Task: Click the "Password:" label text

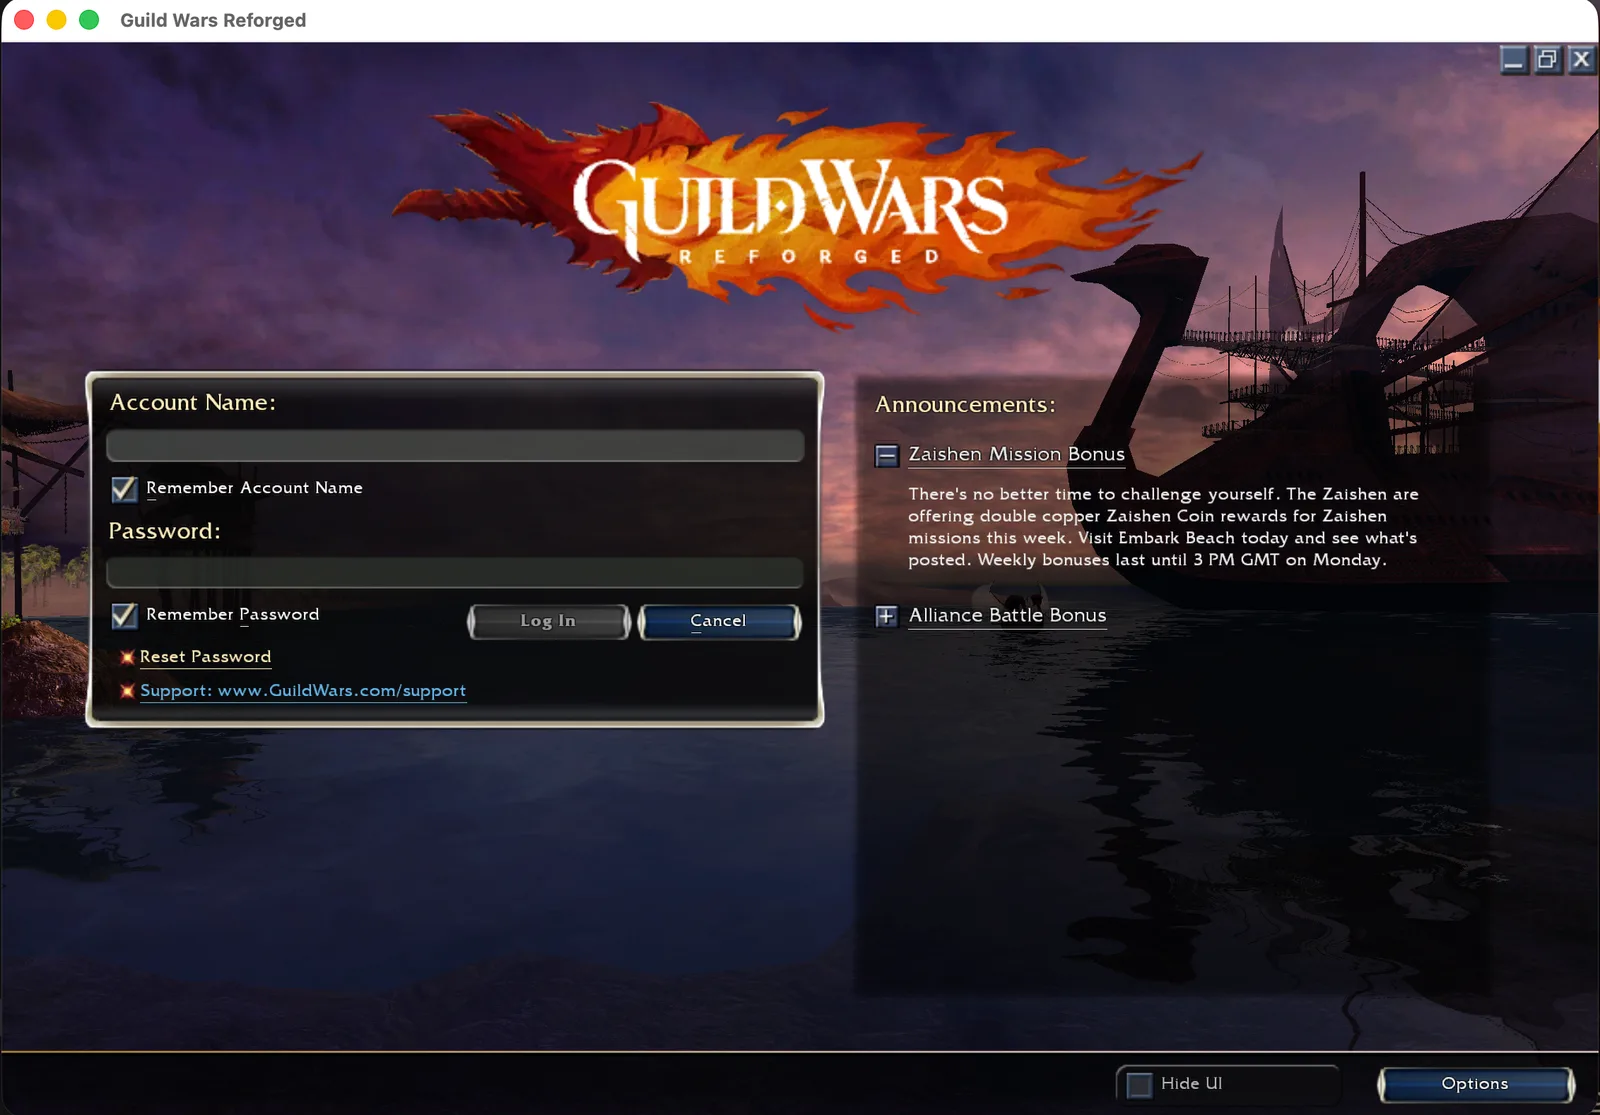Action: coord(164,531)
